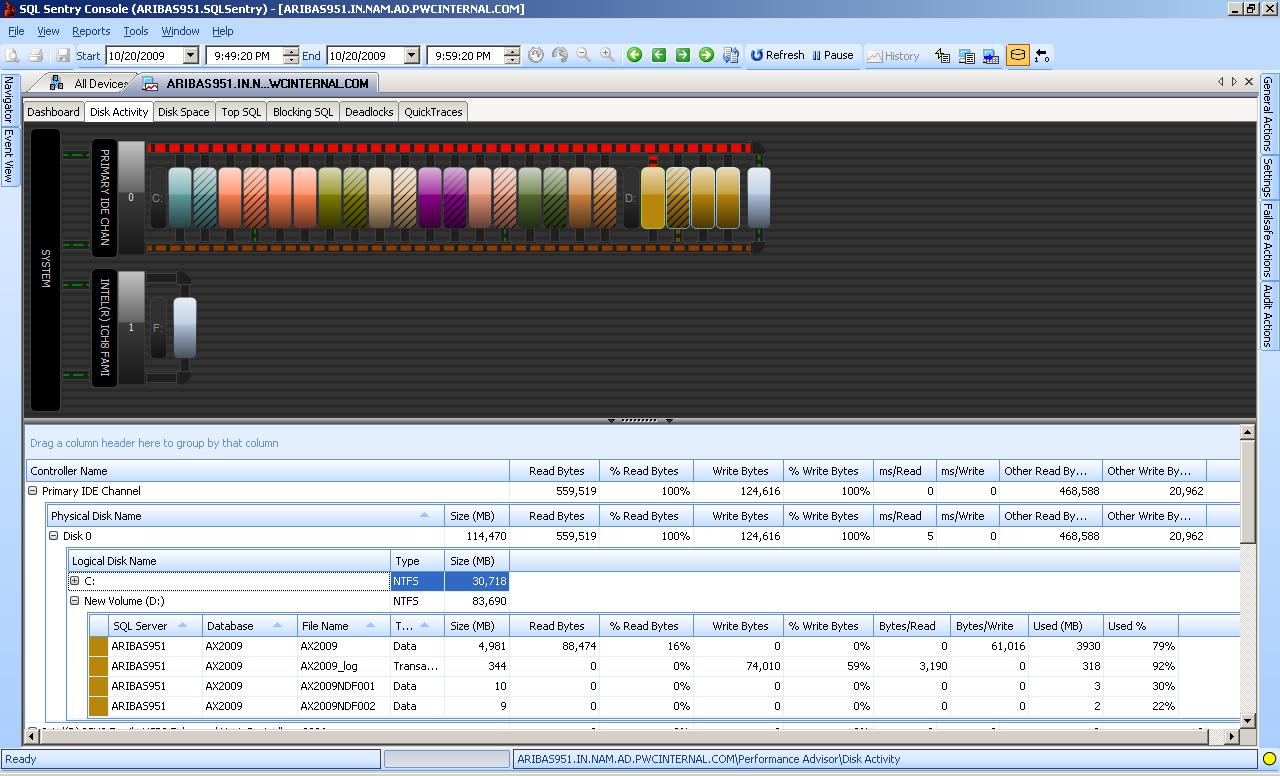Select the solid teal file cylinder on C:
This screenshot has width=1280, height=776.
point(180,197)
